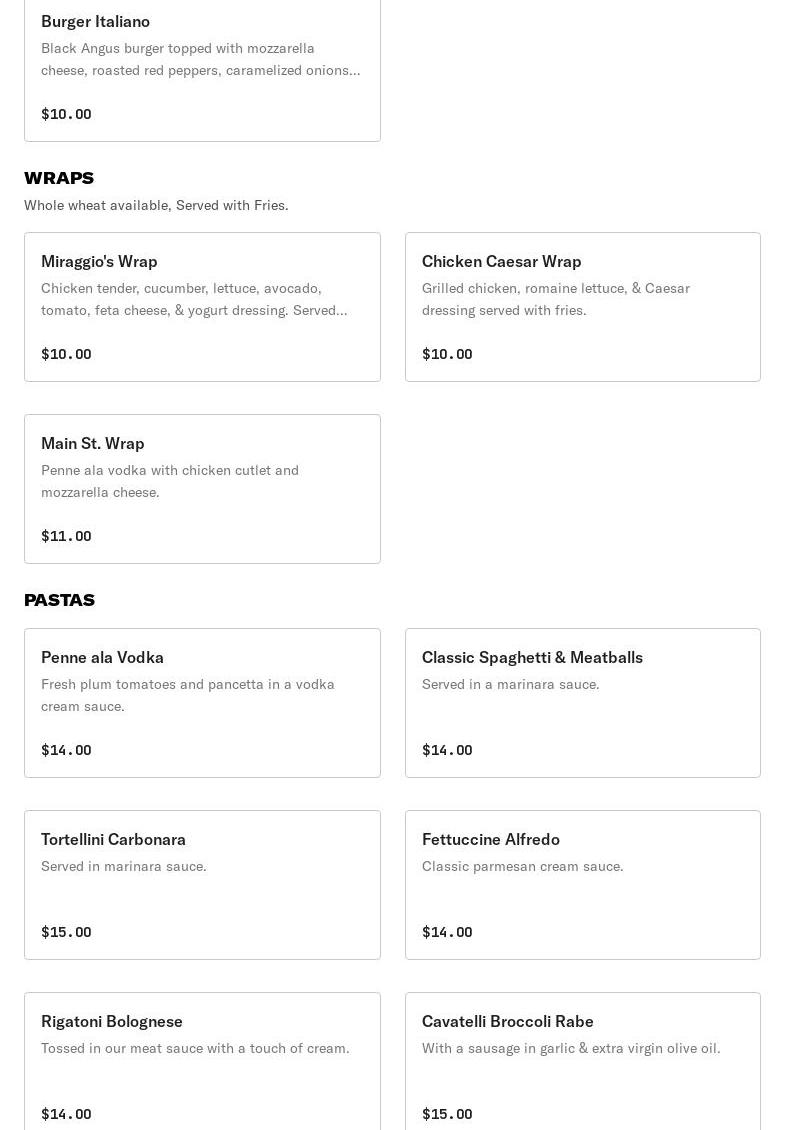Click the $11.00 price on Main St. Wrap

click(x=66, y=536)
